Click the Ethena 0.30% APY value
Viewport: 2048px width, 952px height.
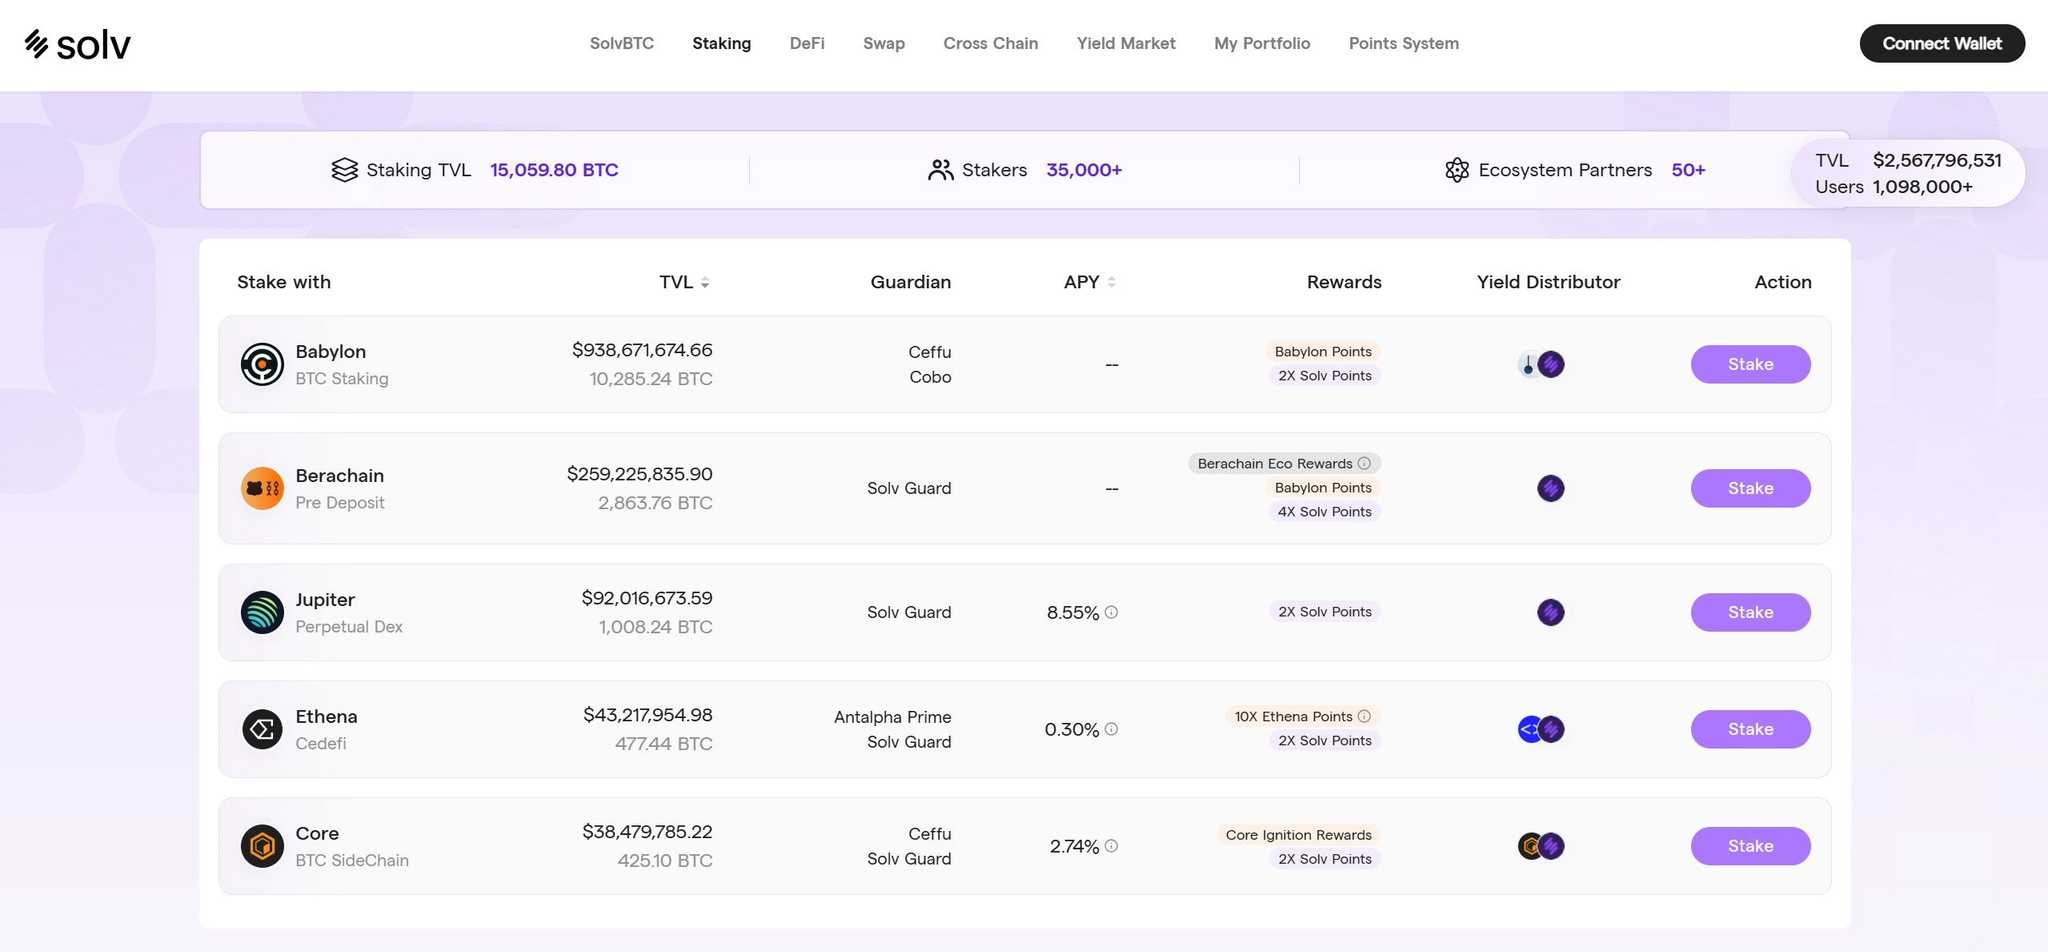pyautogui.click(x=1072, y=730)
